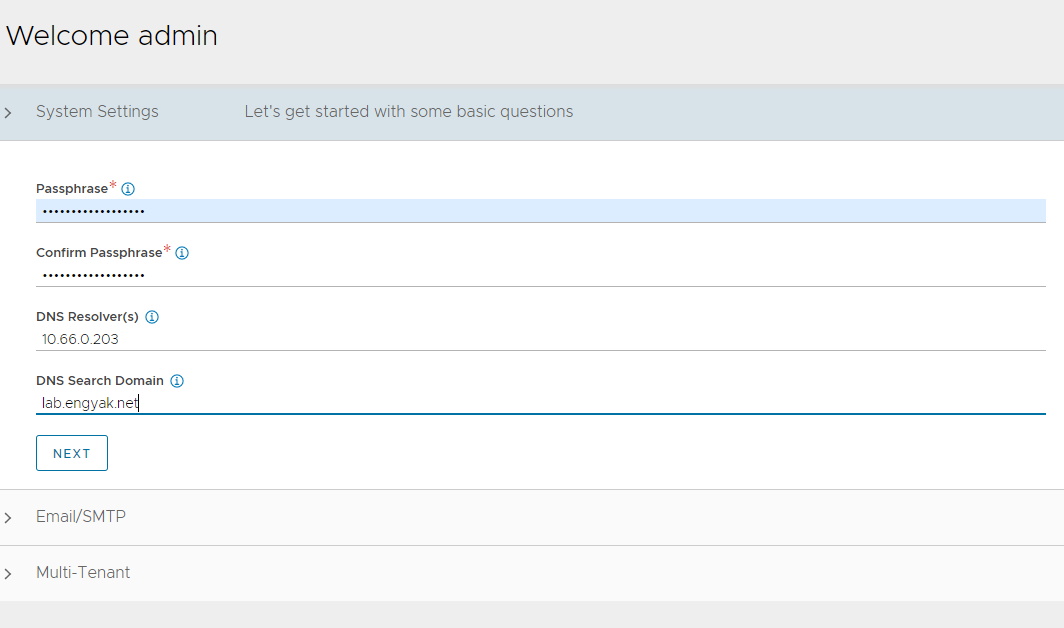The width and height of the screenshot is (1064, 628).
Task: Click the DNS Resolver(s) label
Action: 87,317
